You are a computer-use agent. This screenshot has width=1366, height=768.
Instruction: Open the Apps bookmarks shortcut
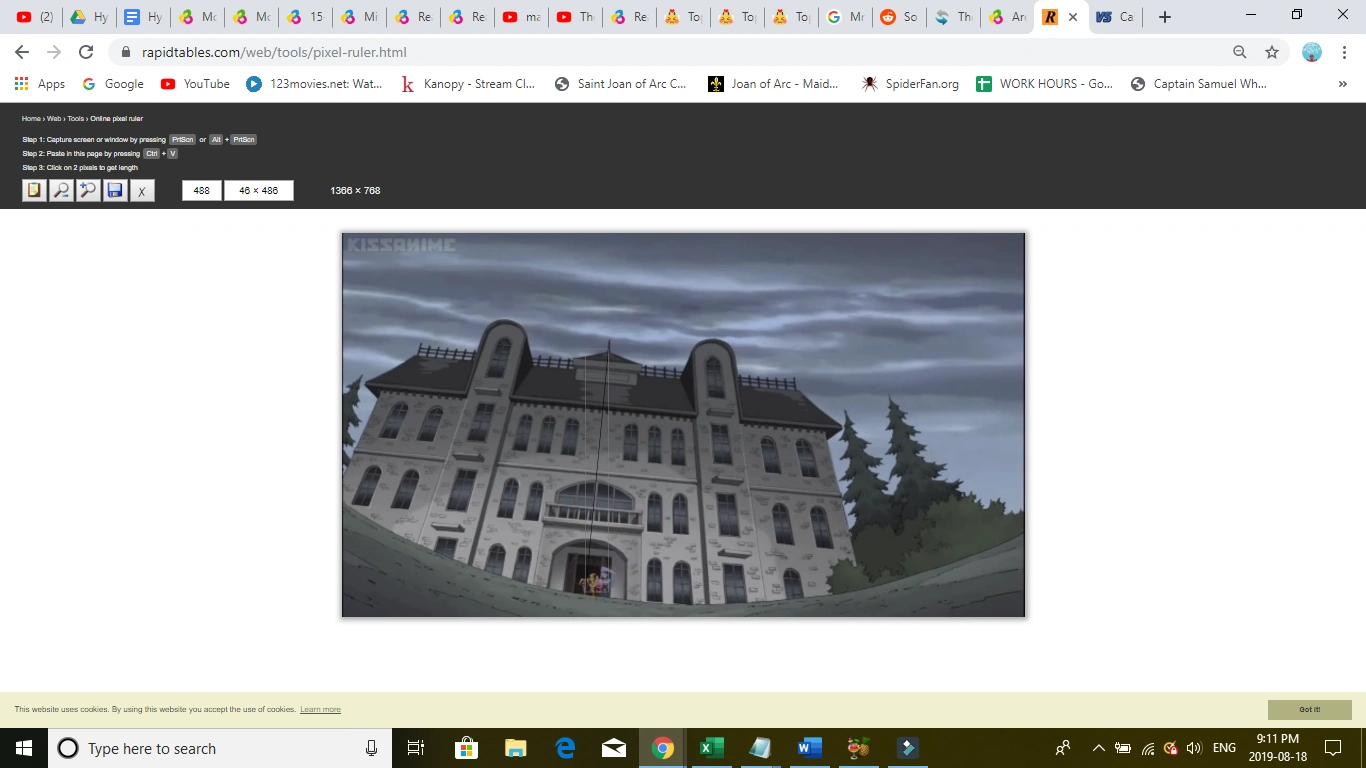[x=40, y=84]
